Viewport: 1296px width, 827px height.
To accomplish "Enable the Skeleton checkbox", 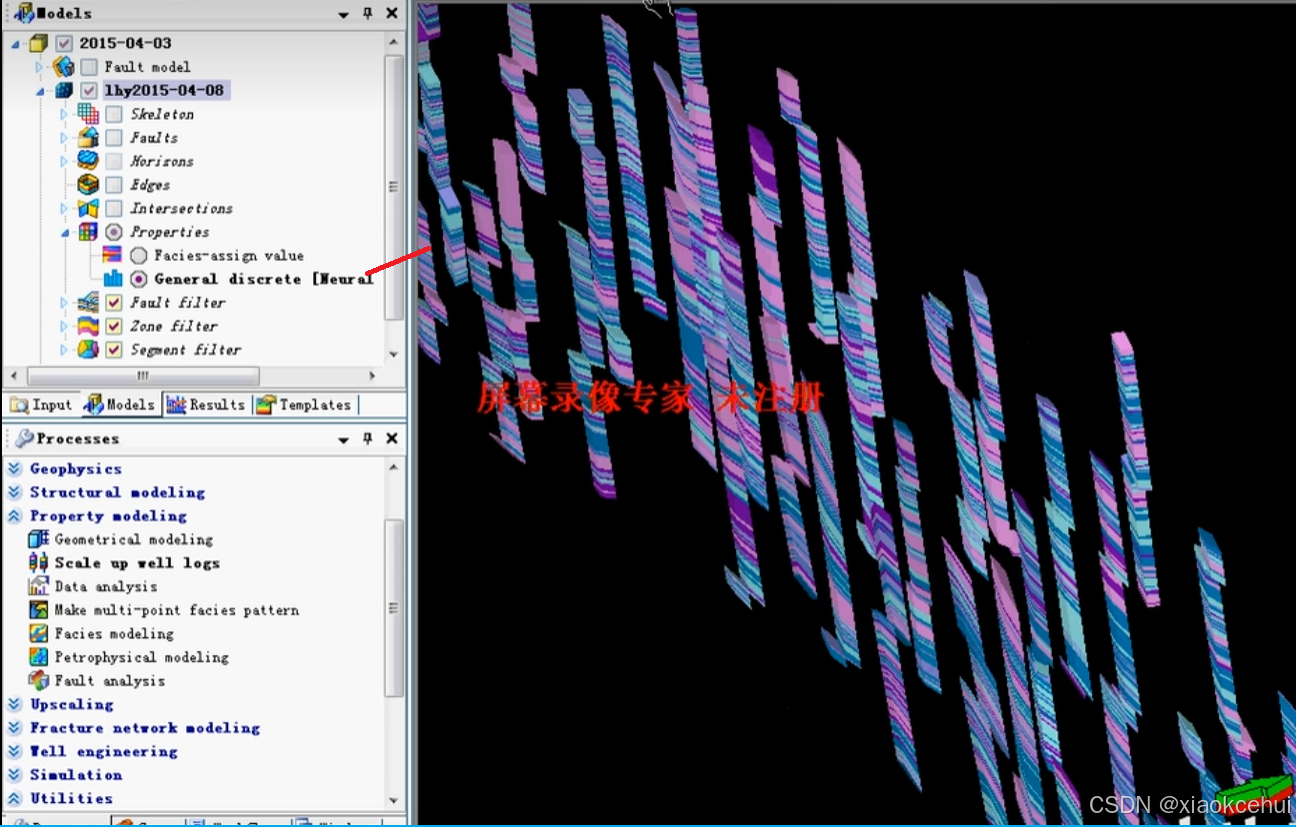I will tap(114, 114).
